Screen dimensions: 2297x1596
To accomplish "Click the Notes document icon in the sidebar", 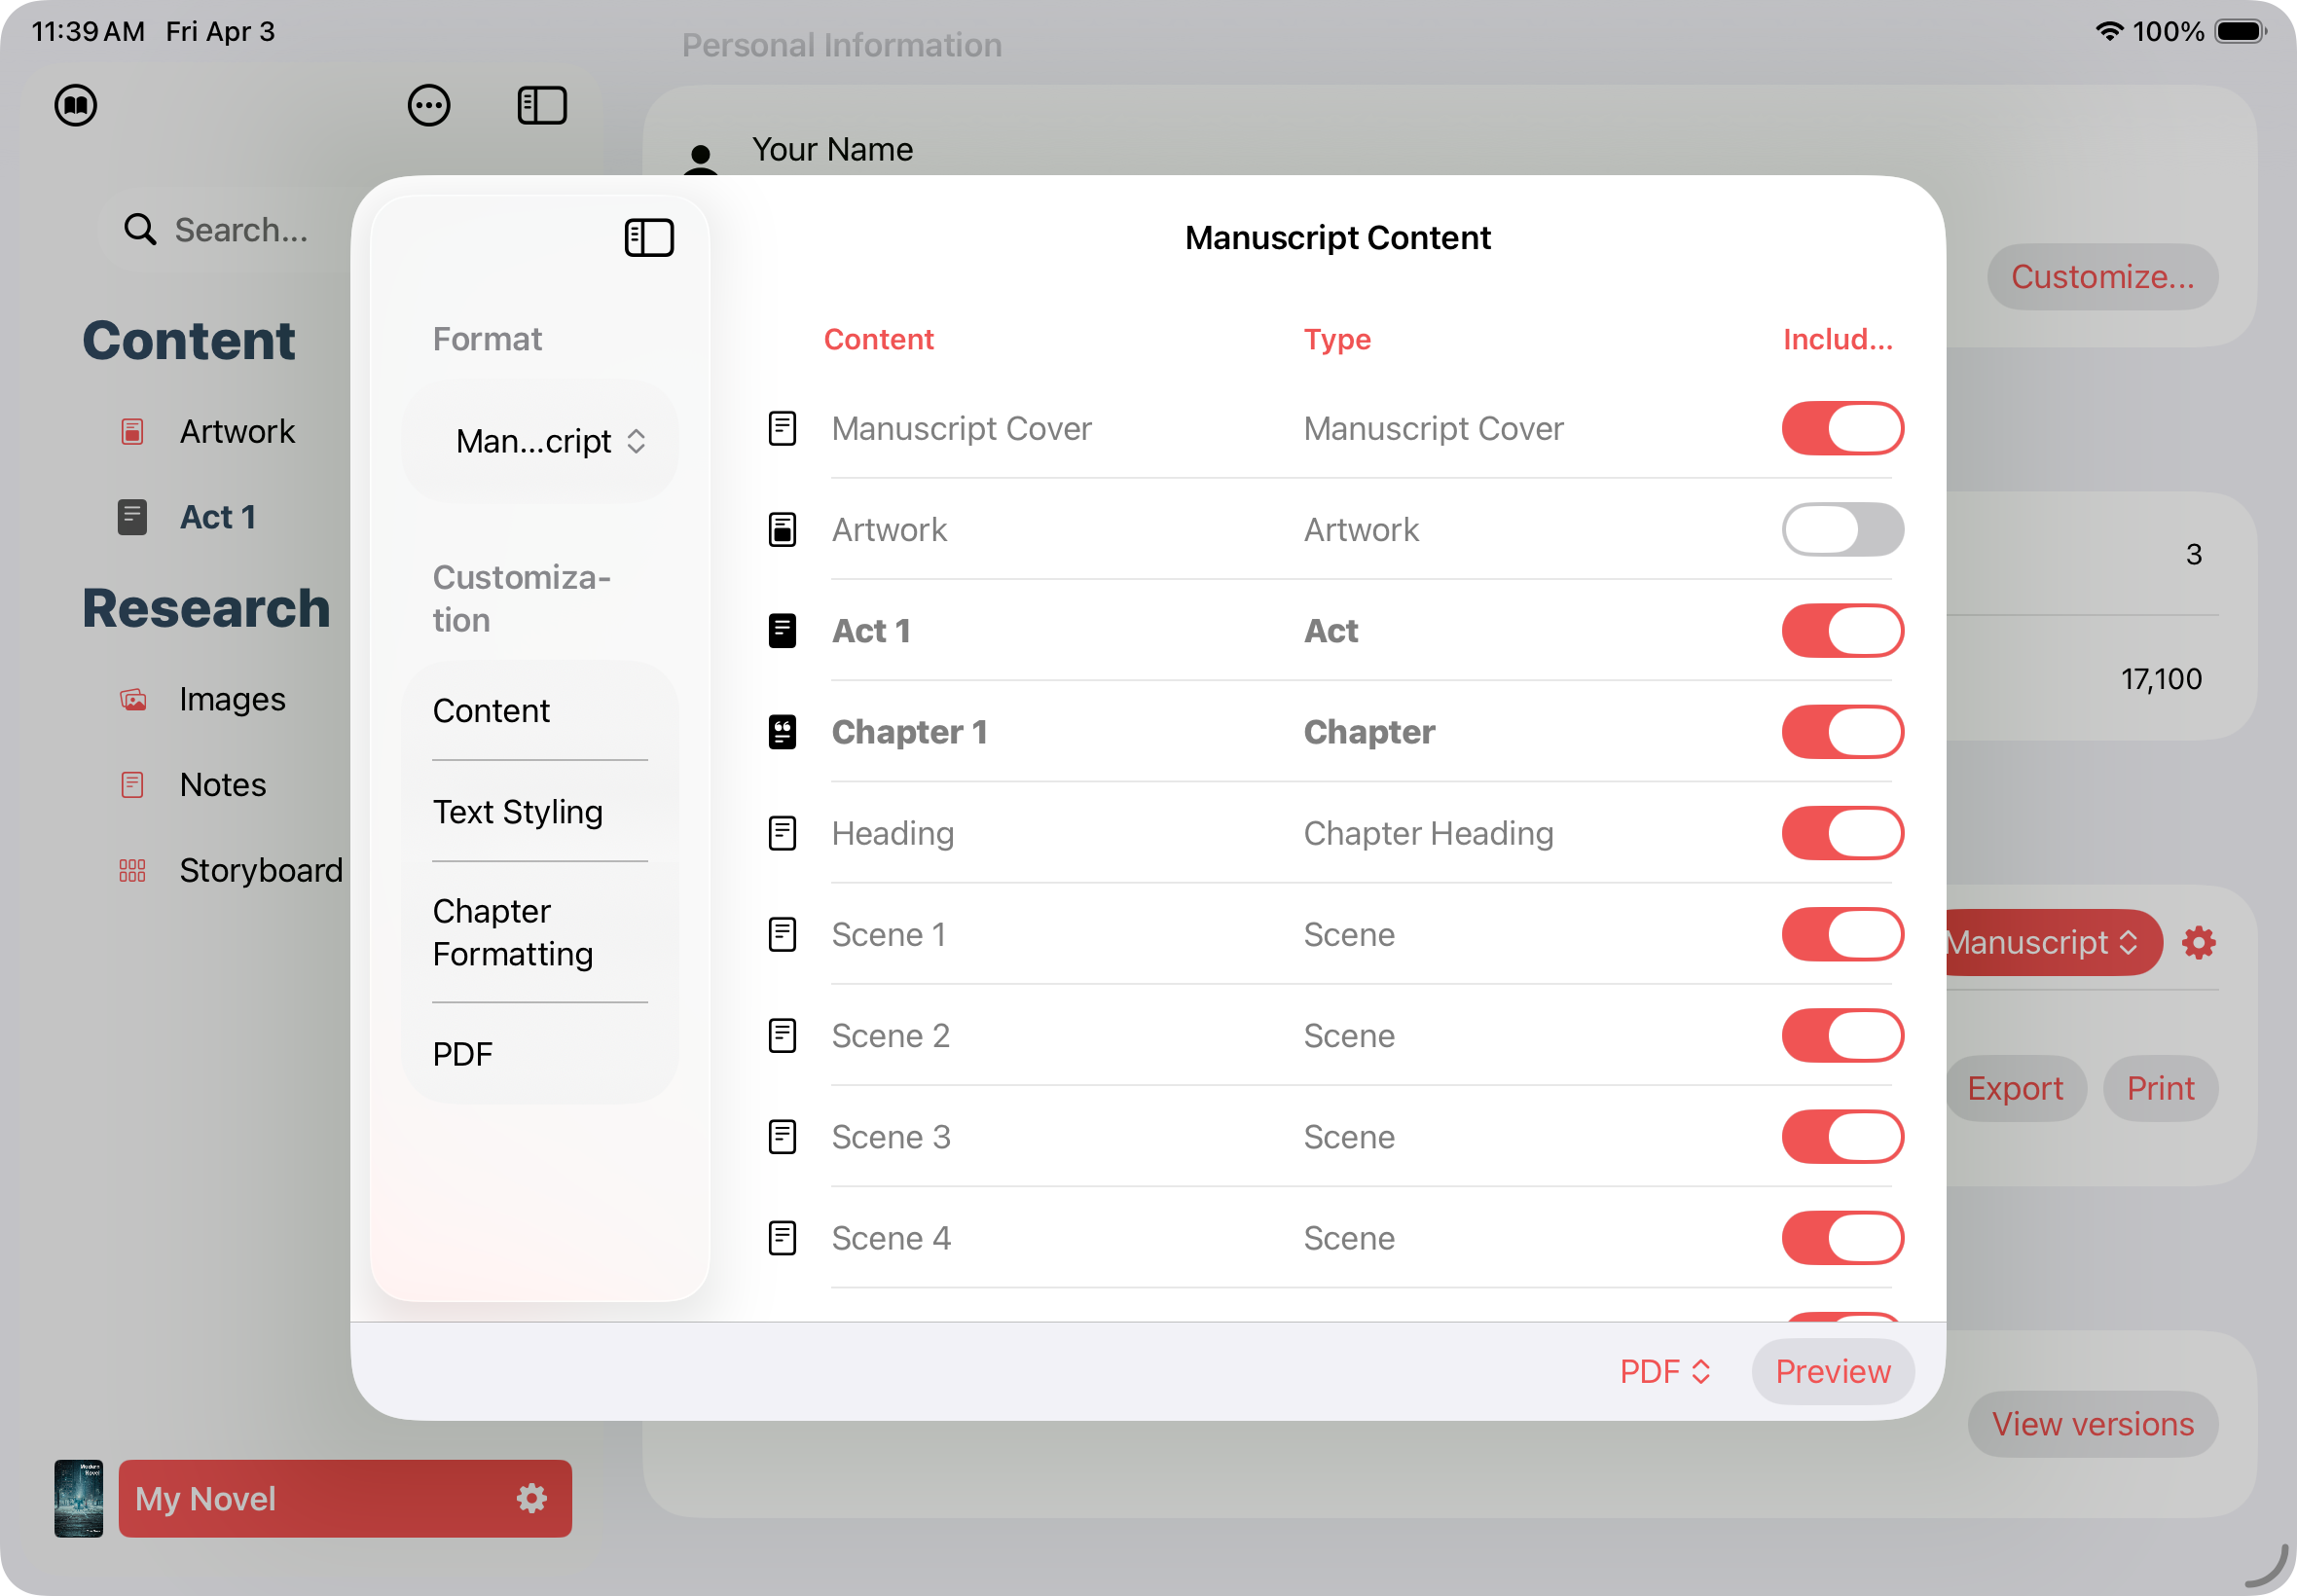I will [133, 784].
